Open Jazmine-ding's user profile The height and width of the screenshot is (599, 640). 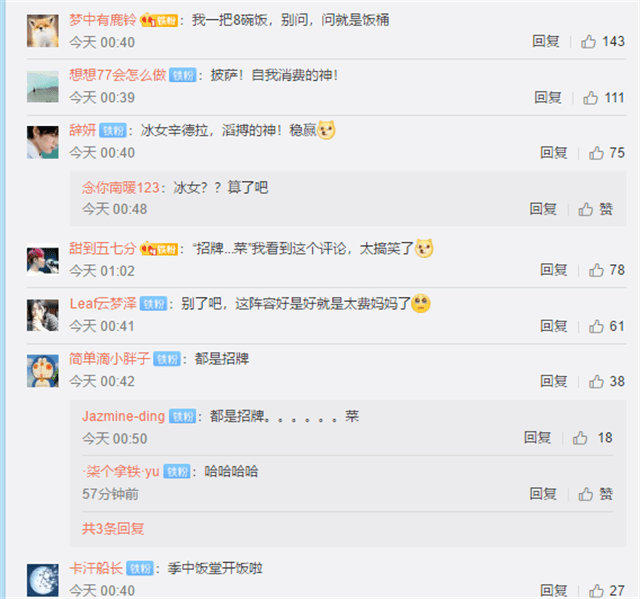(123, 416)
